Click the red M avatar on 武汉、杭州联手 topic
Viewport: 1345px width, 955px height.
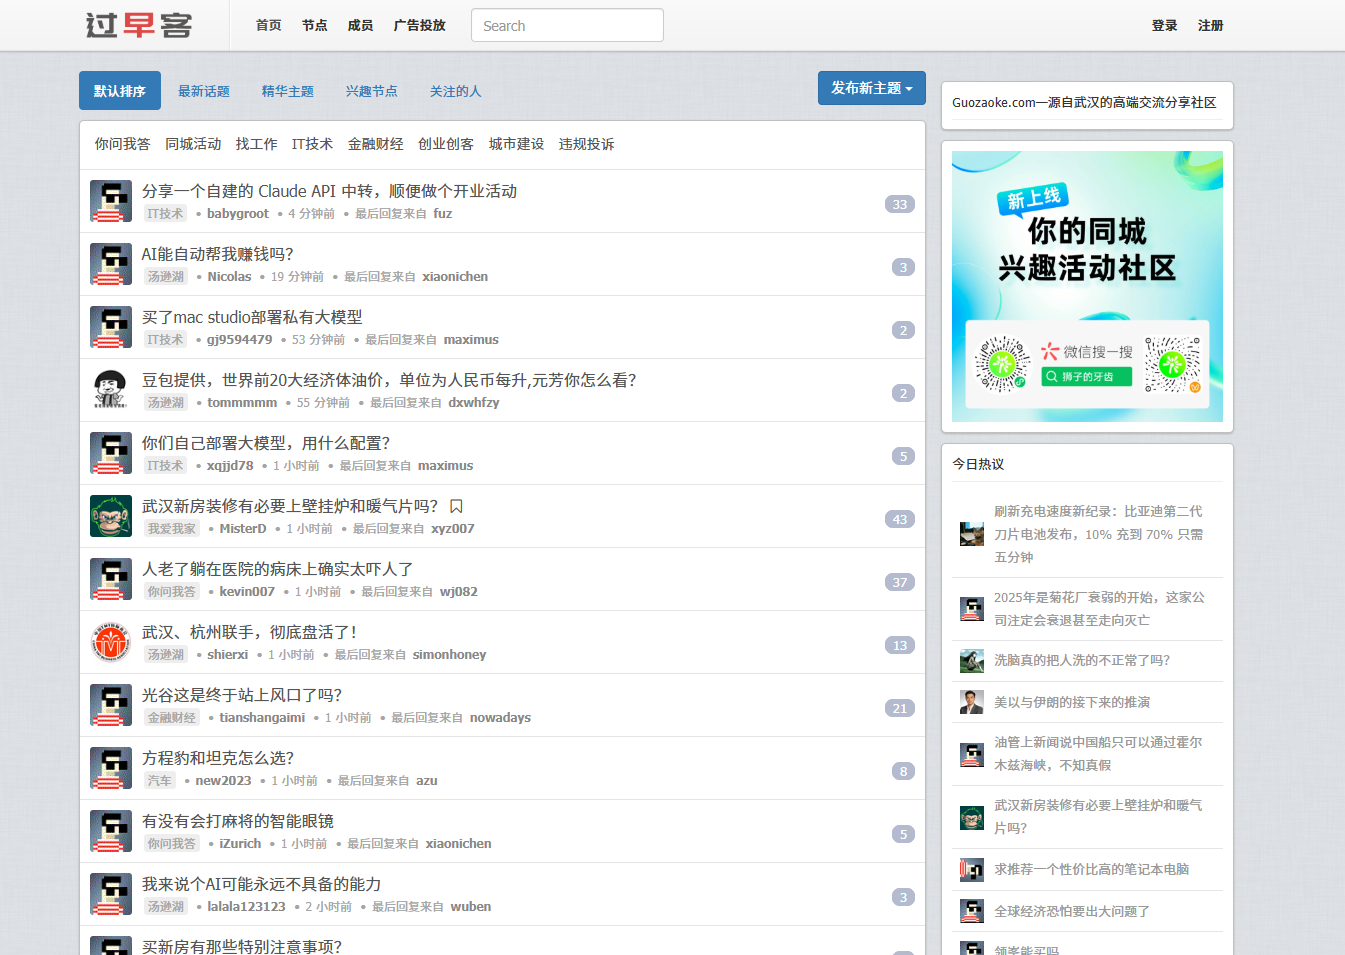point(110,642)
